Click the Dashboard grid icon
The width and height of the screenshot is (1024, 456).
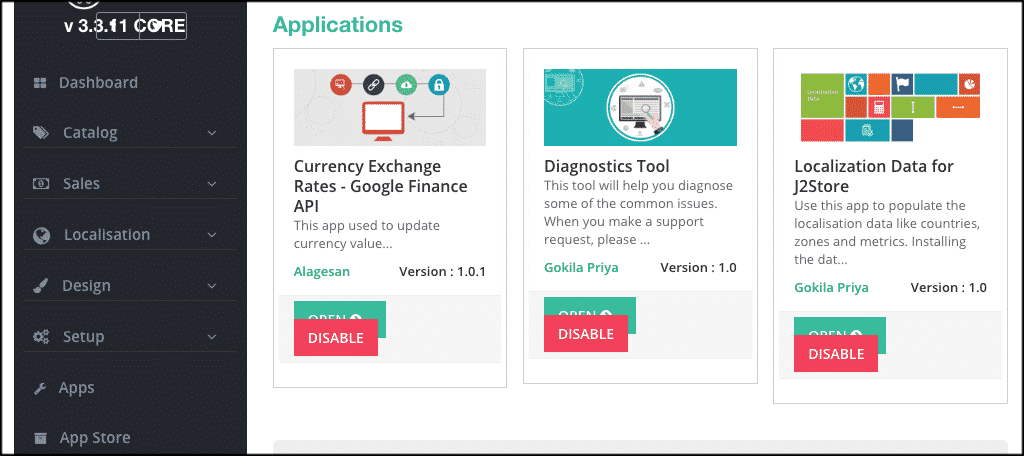[40, 83]
